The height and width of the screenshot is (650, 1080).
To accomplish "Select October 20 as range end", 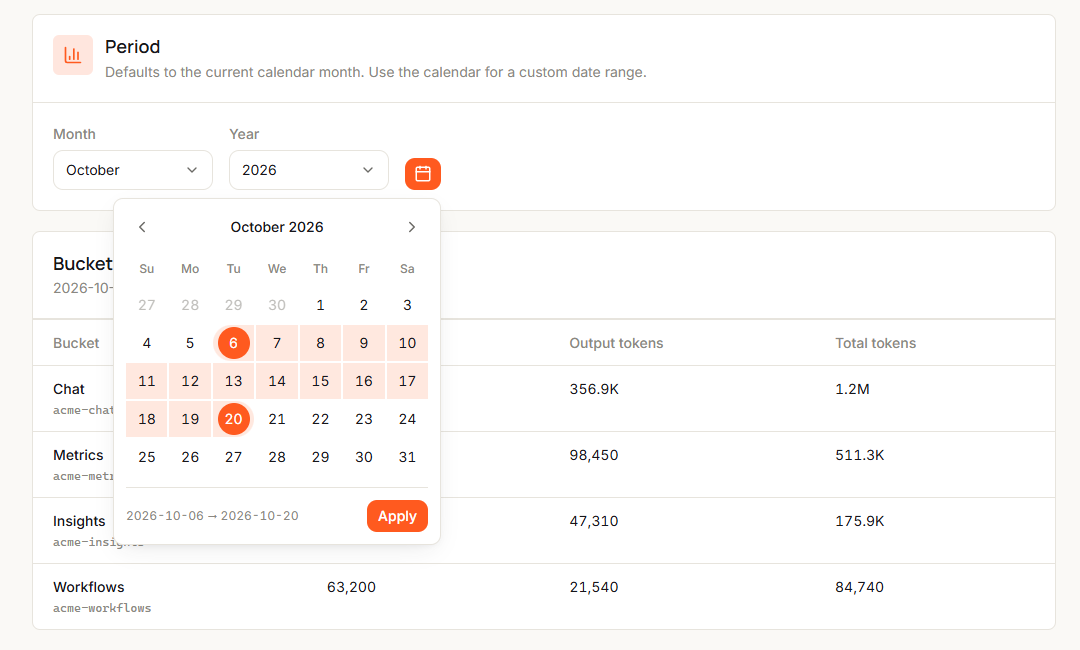I will [233, 419].
